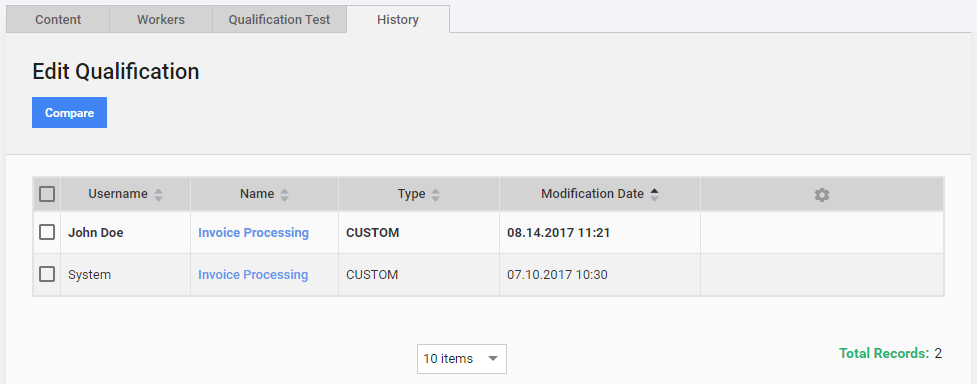Click the Name column header
The width and height of the screenshot is (977, 384).
pyautogui.click(x=264, y=194)
